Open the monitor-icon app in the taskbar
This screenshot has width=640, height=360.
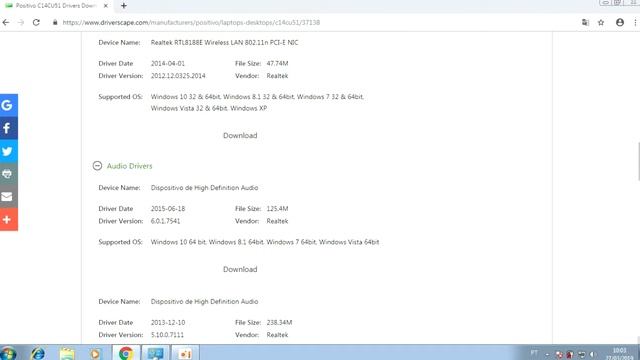tap(155, 353)
